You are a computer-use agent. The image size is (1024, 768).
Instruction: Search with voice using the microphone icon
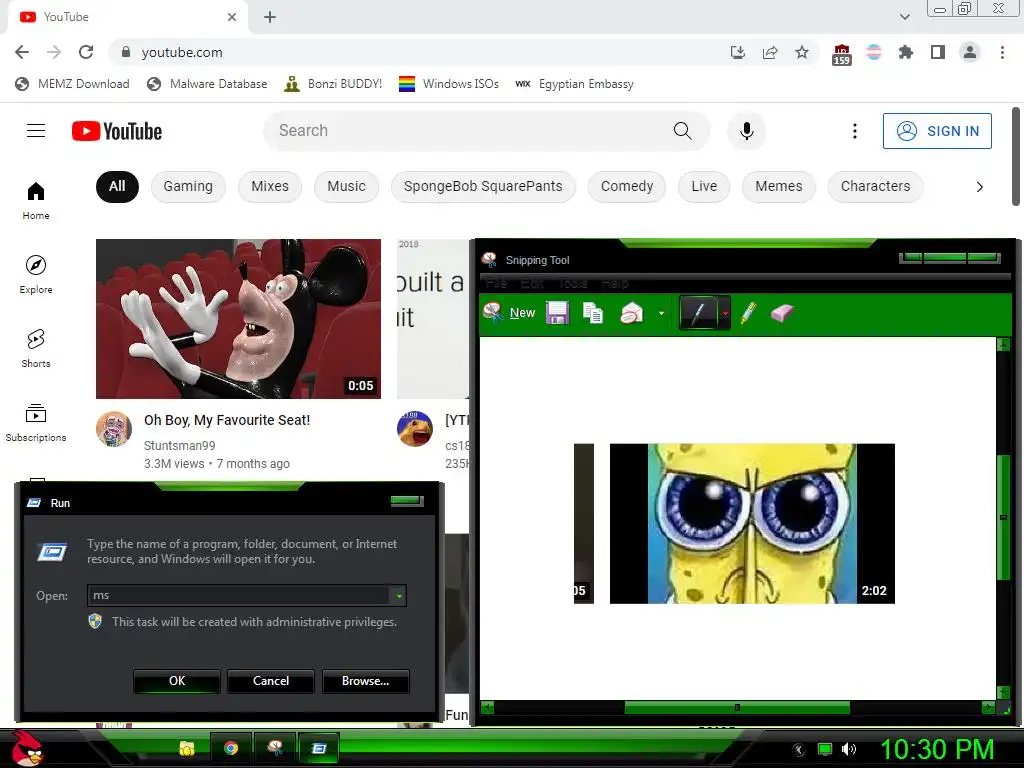(746, 131)
